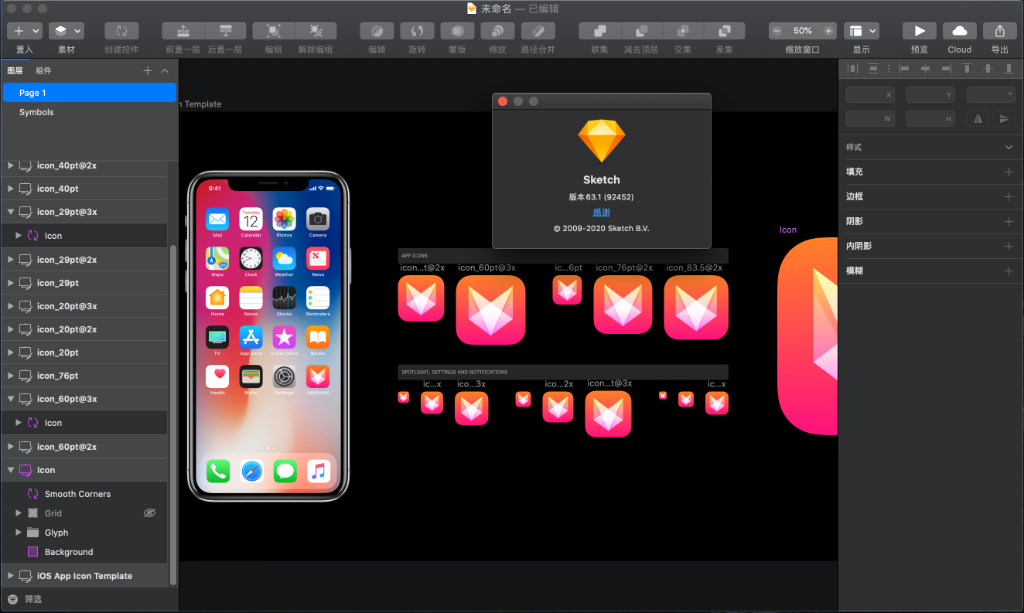Click the X position field

[x=870, y=95]
